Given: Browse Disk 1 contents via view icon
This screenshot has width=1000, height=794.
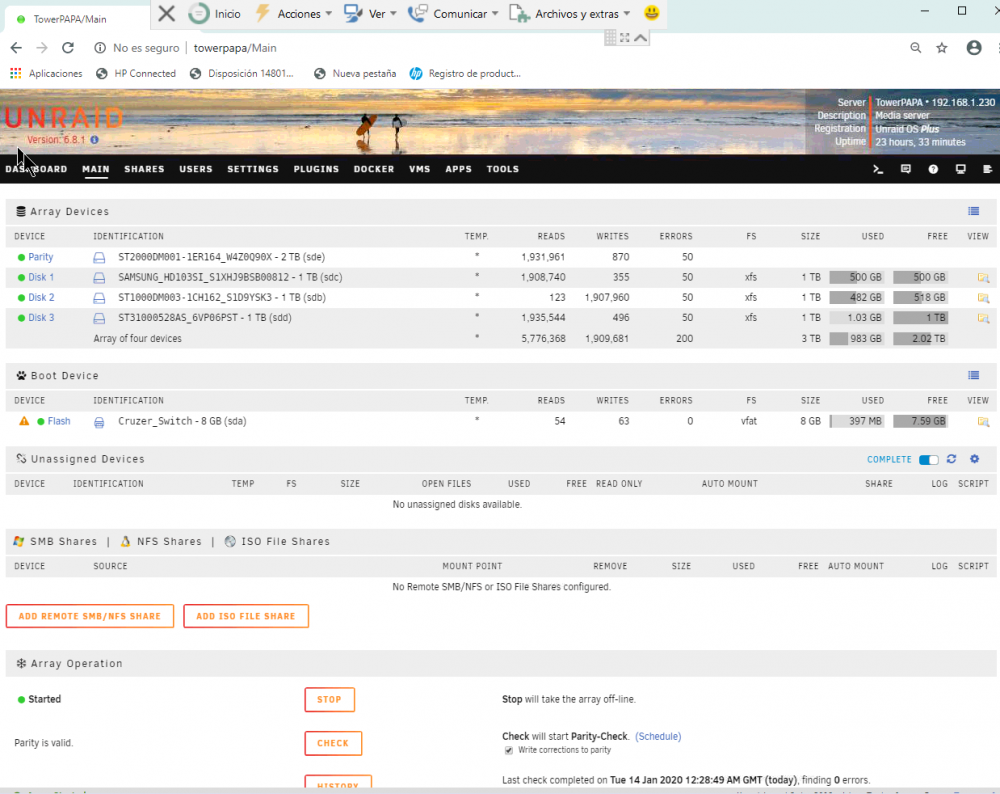Looking at the screenshot, I should pyautogui.click(x=983, y=277).
